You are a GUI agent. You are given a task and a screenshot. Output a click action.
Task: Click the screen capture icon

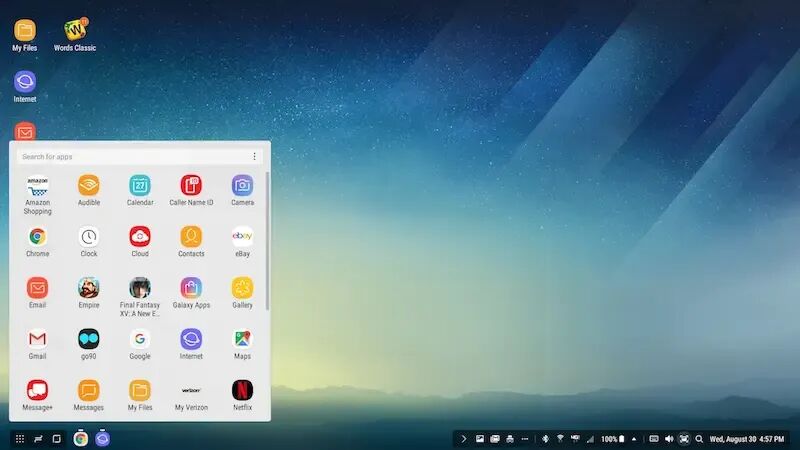pos(684,439)
